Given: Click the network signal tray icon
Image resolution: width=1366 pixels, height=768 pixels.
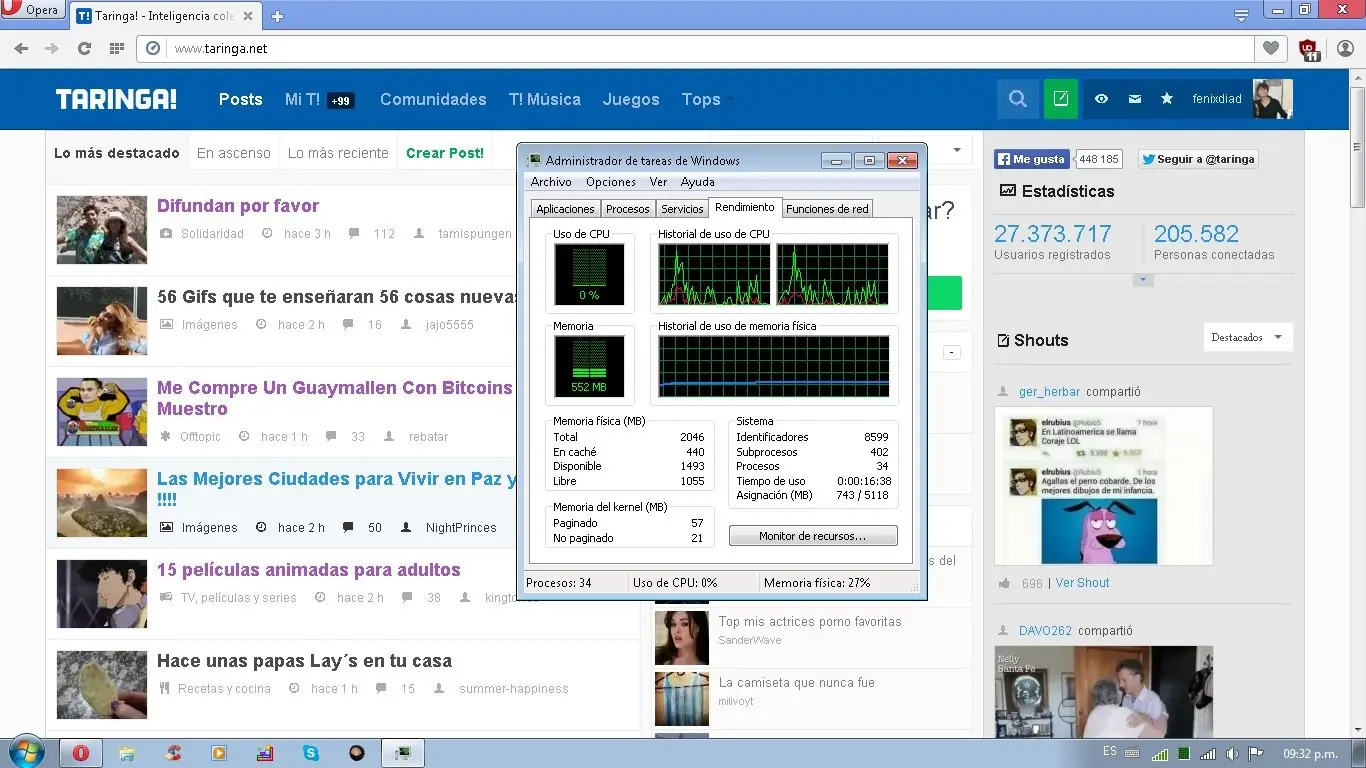Looking at the screenshot, I should pos(1208,753).
